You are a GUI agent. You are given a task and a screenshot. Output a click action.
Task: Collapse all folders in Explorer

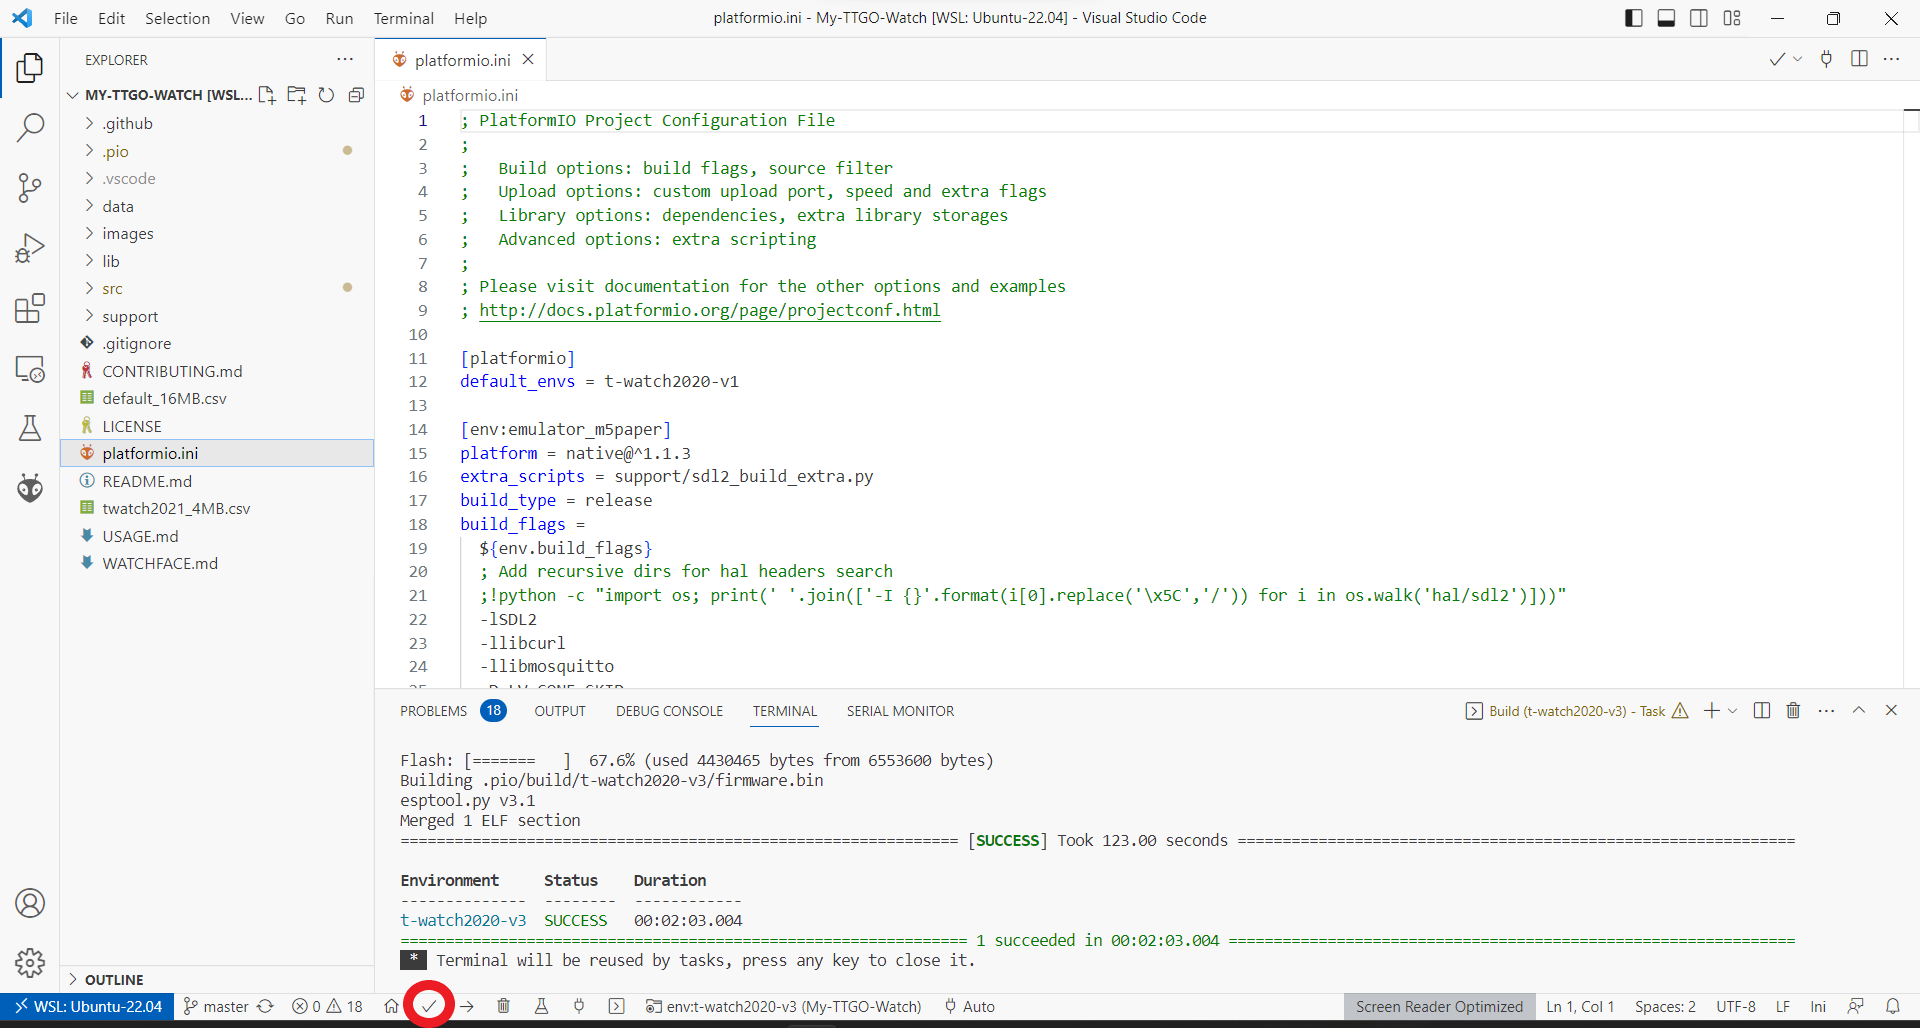pos(356,95)
